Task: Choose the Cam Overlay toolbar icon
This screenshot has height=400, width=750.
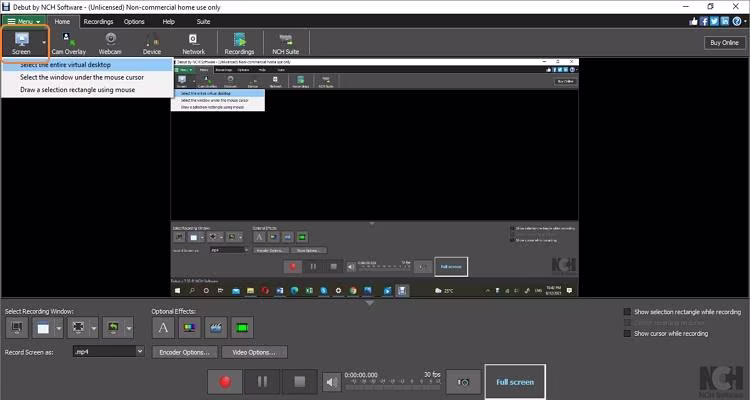Action: pyautogui.click(x=68, y=43)
